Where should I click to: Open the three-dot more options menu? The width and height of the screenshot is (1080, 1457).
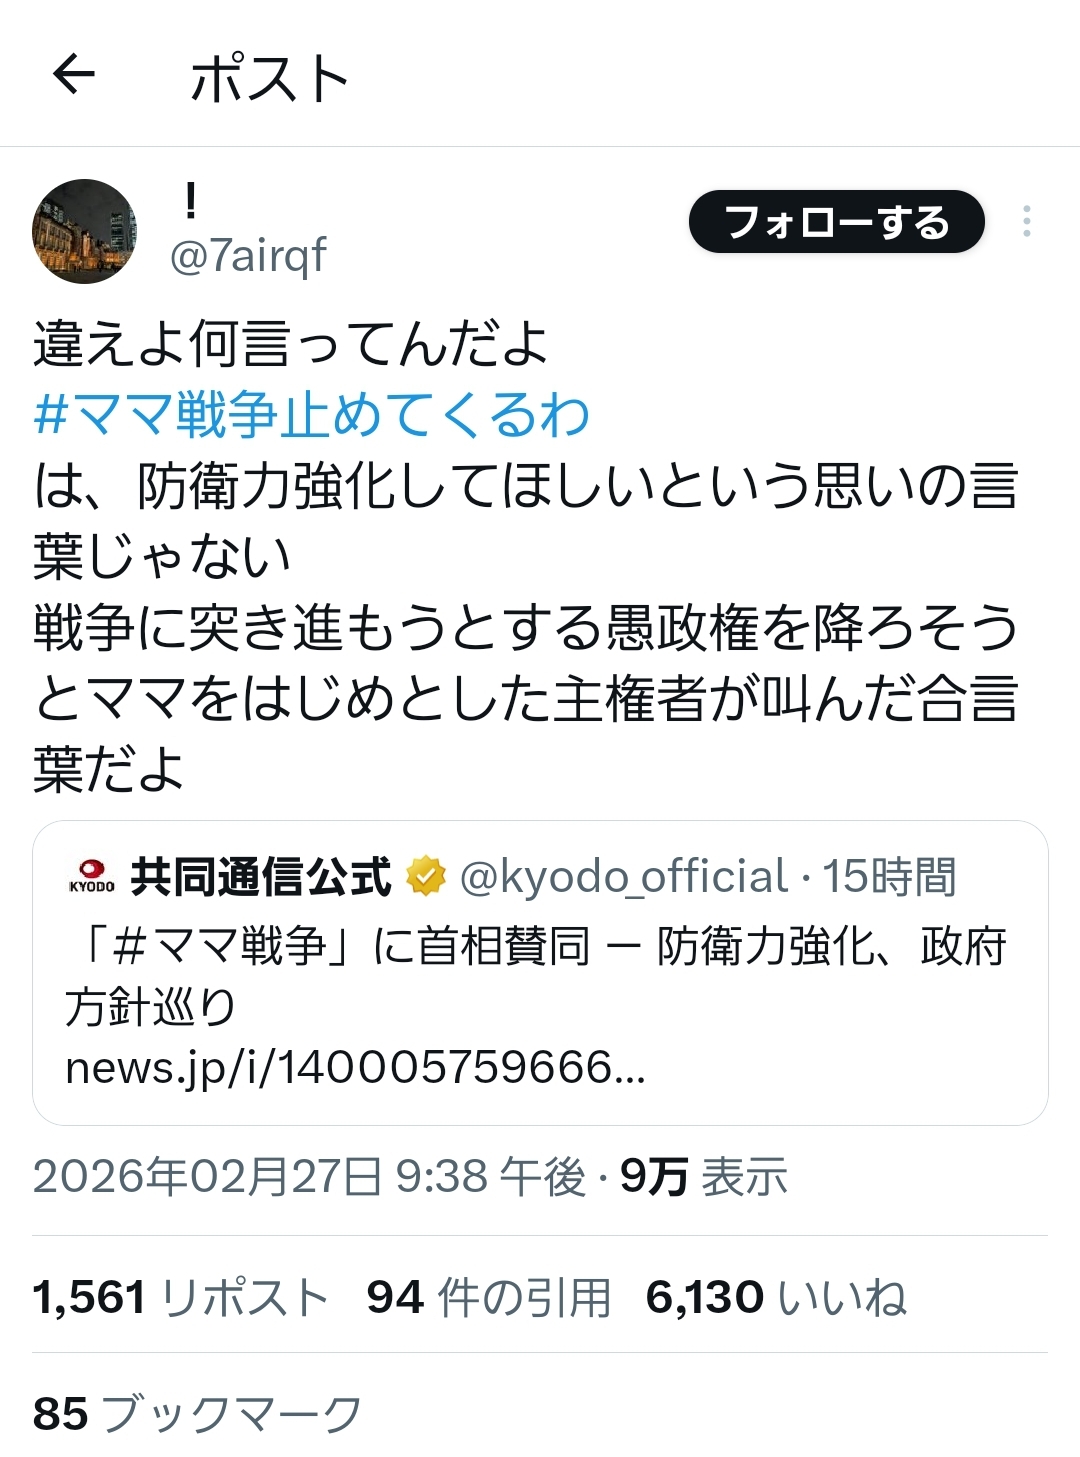pyautogui.click(x=1026, y=221)
